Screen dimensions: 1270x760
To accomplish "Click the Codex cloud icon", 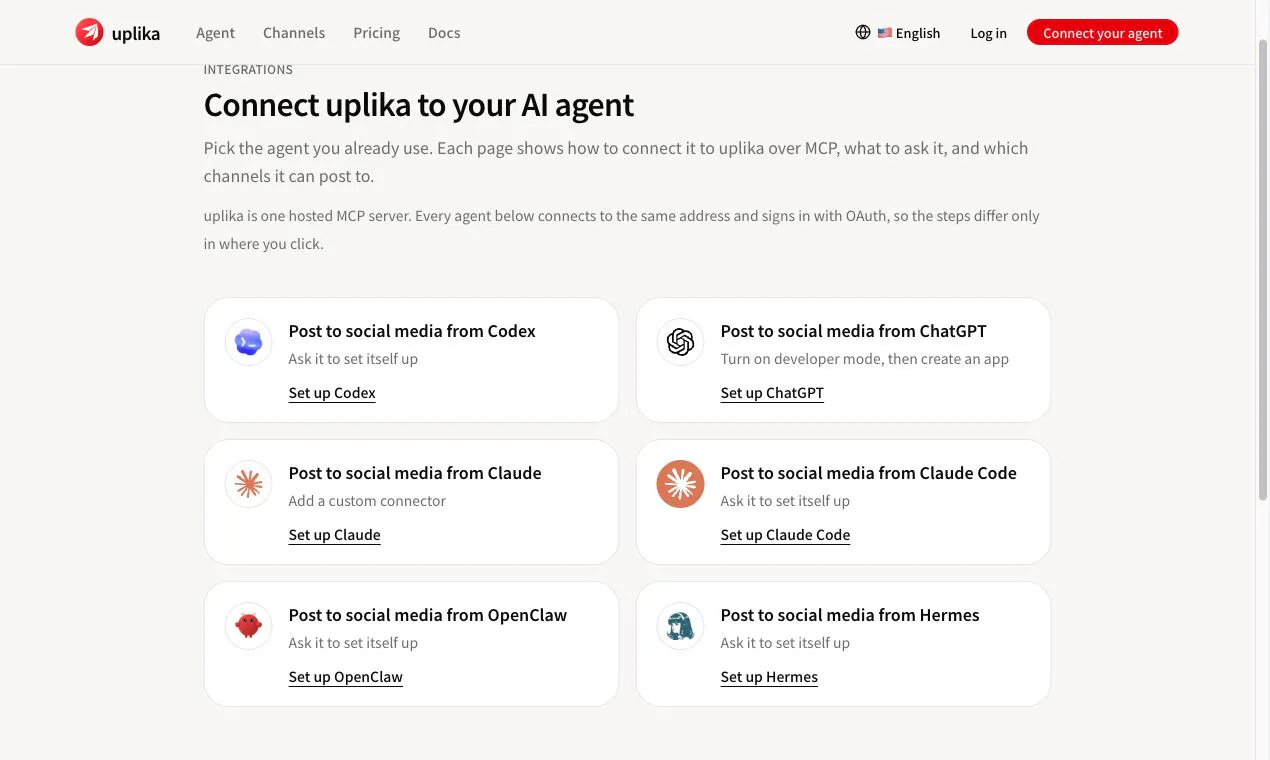I will 248,342.
